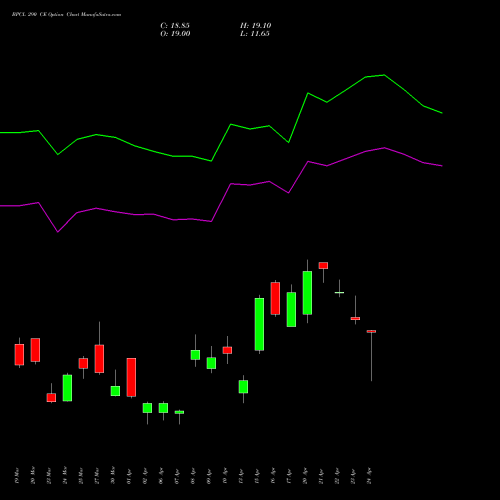Select the '21 Apr' date label

click(321, 476)
